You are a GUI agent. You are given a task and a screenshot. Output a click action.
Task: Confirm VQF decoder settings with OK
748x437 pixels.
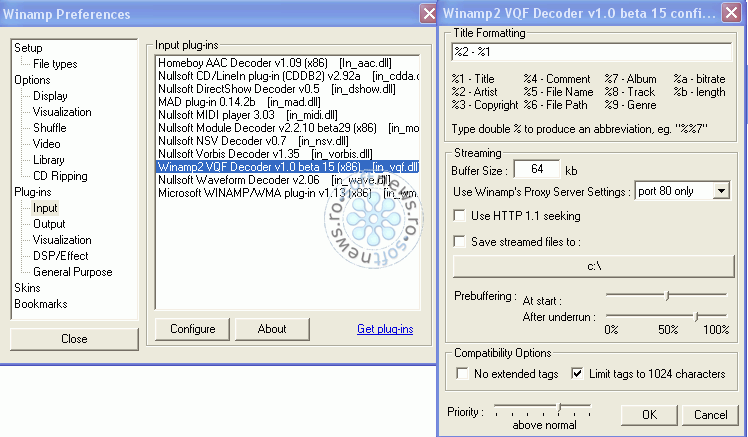[649, 415]
